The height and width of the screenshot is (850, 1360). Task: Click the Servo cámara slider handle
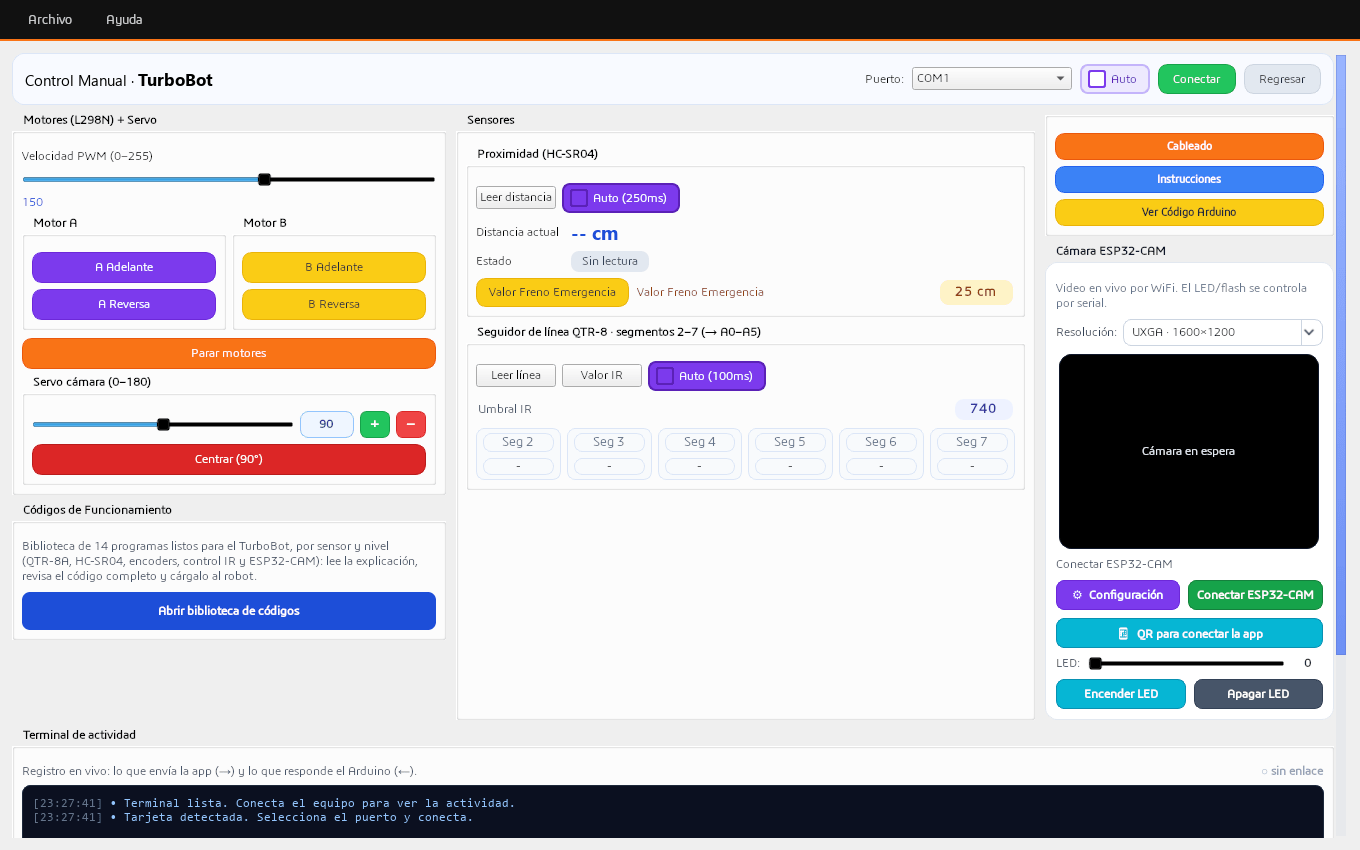coord(163,424)
